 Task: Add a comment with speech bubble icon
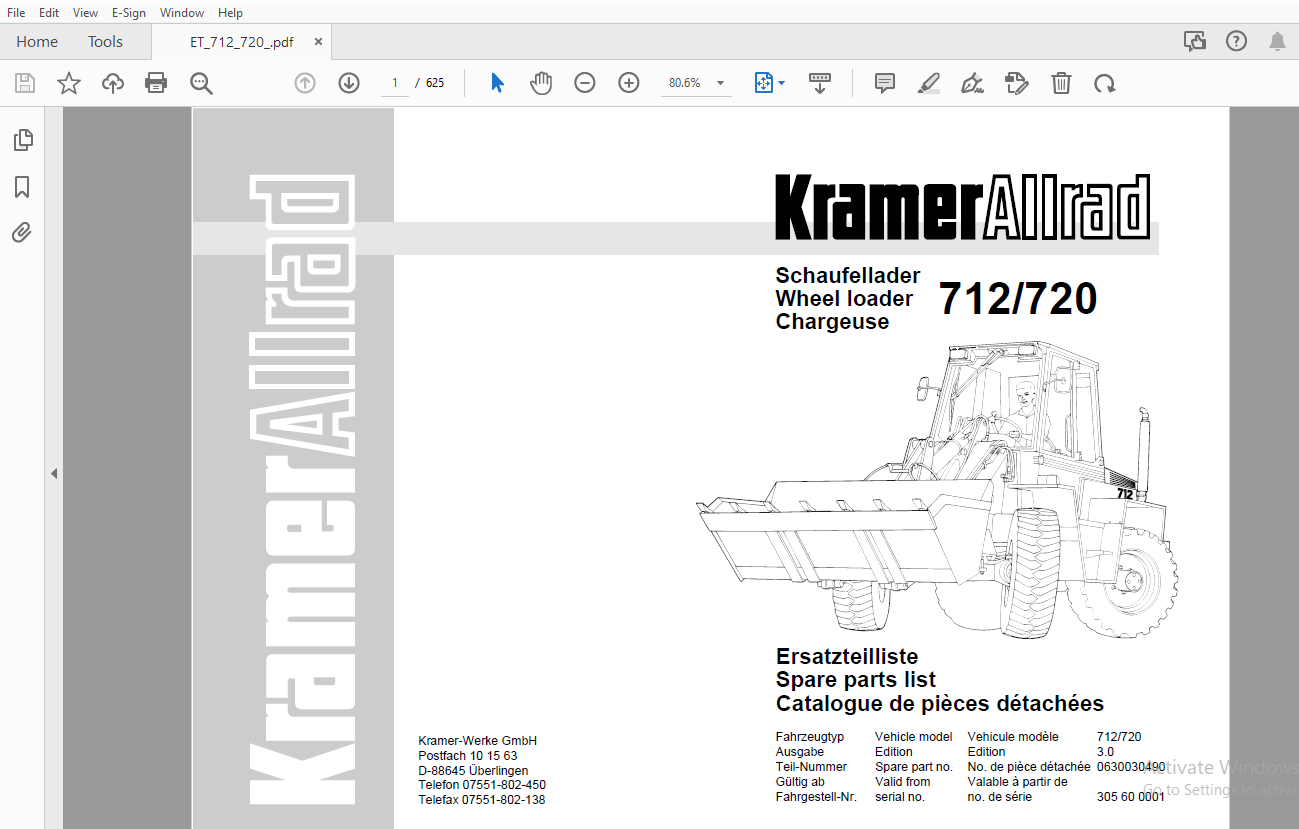(885, 83)
